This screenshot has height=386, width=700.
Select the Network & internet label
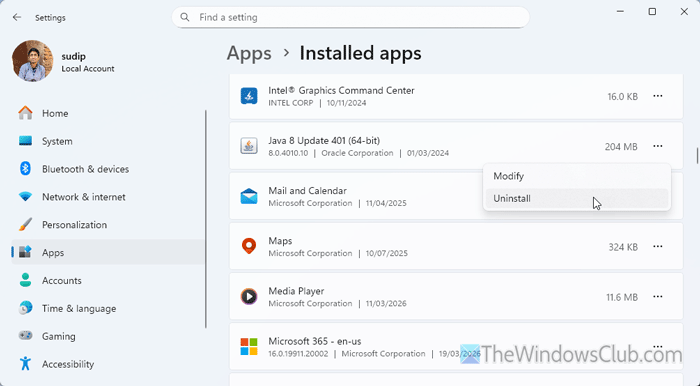coord(83,197)
